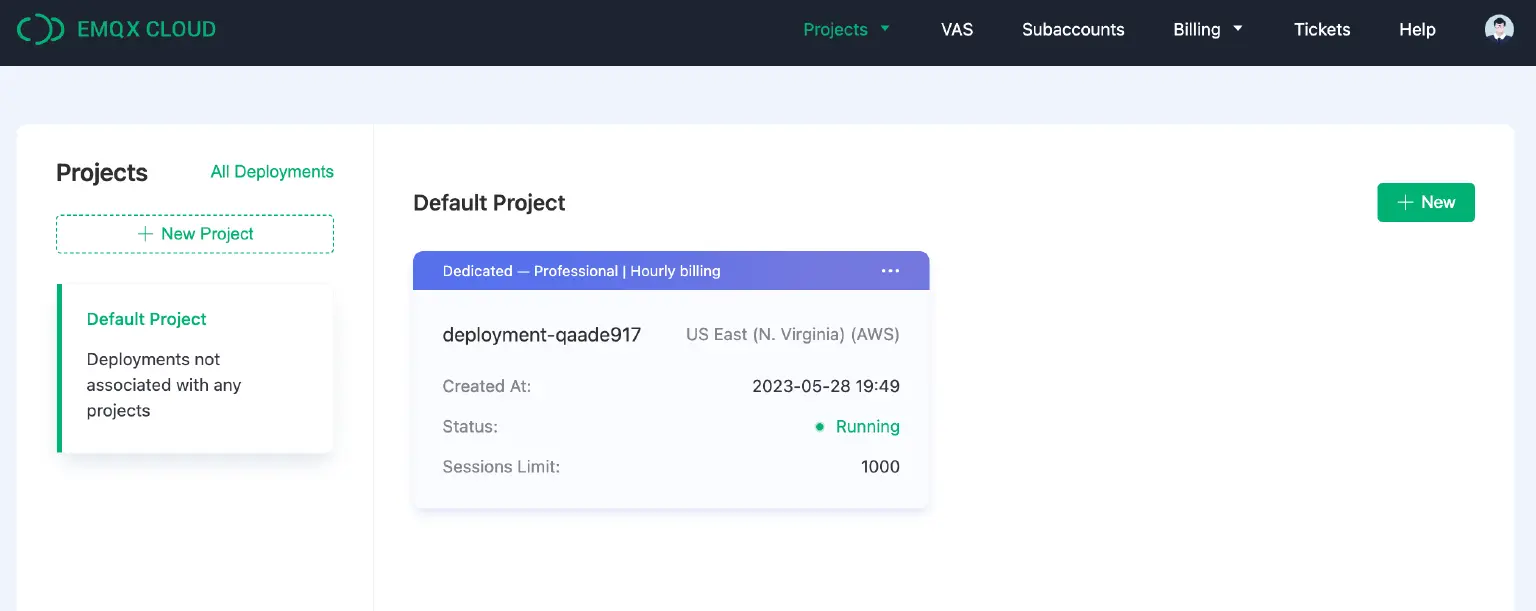
Task: Click the green New deployment button
Action: point(1425,202)
